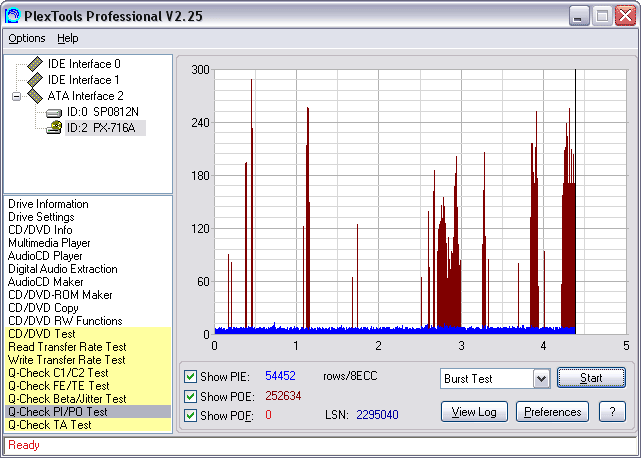
Task: Click the black position marker line in graph
Action: point(576,202)
